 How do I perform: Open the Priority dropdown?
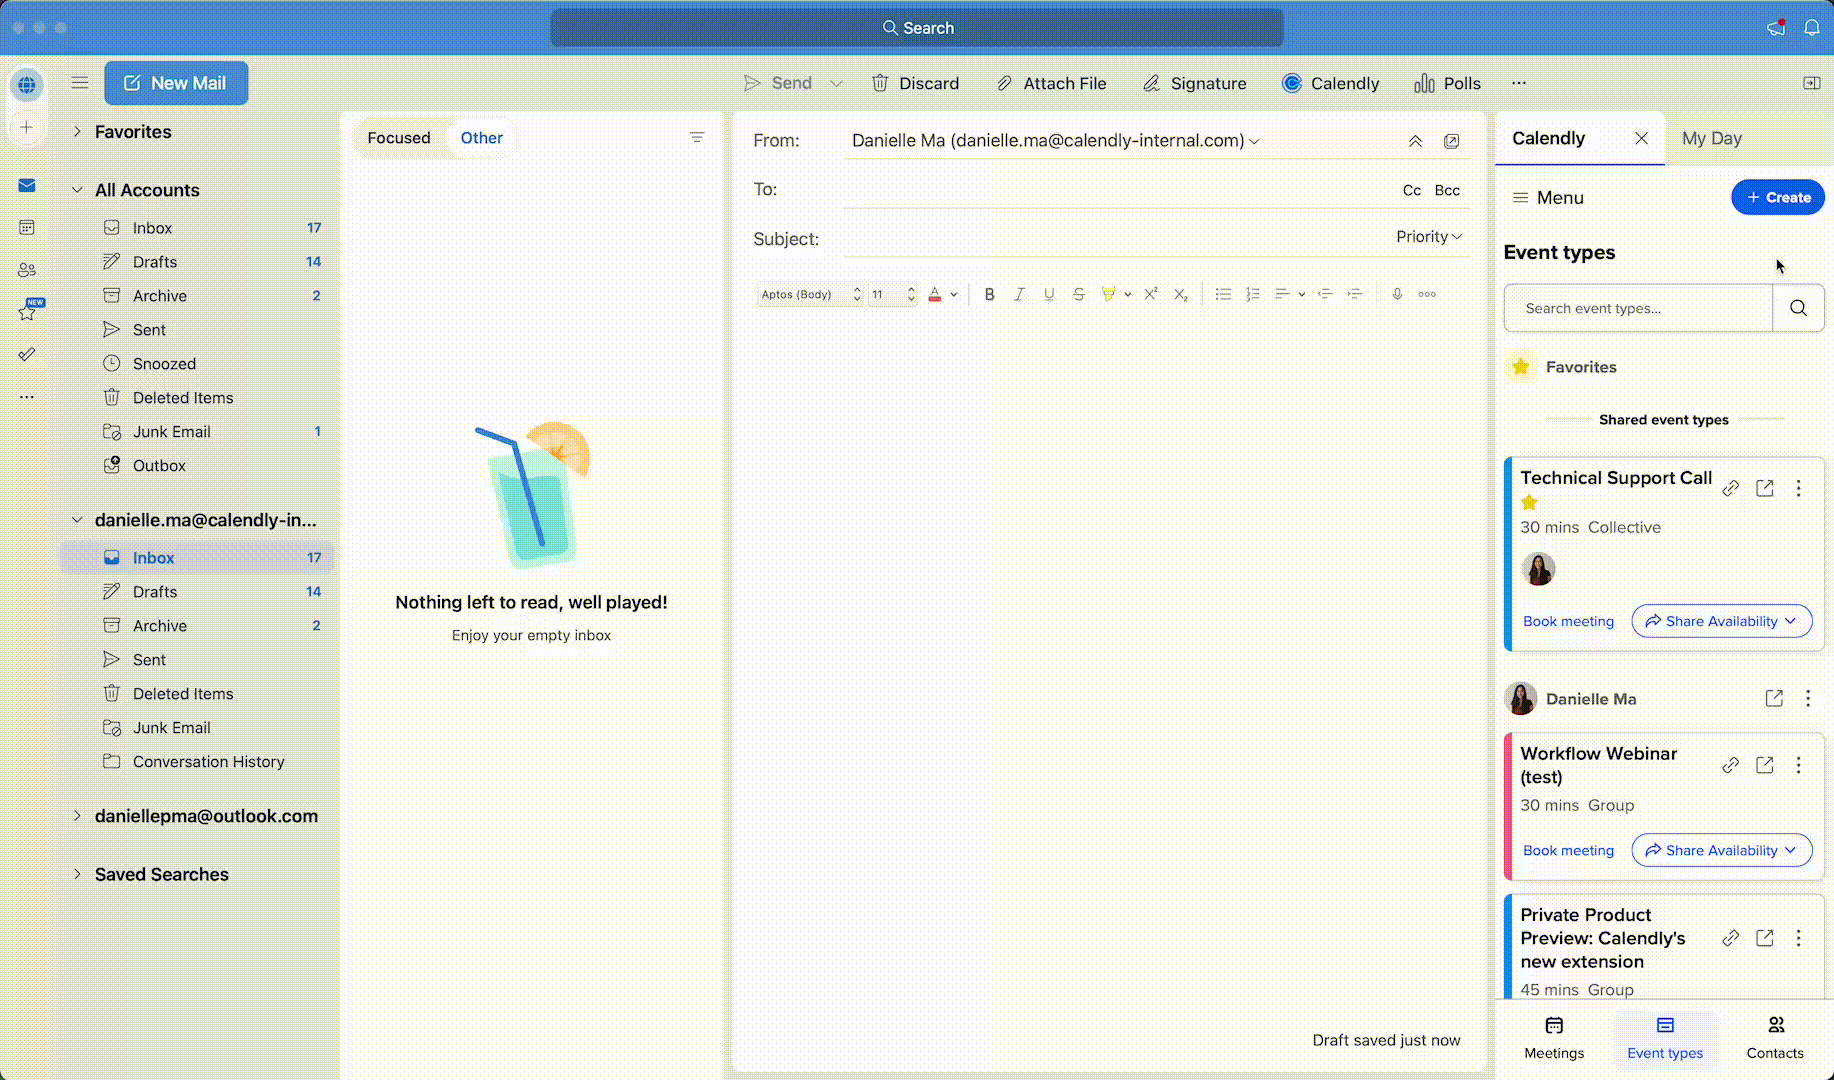tap(1429, 236)
